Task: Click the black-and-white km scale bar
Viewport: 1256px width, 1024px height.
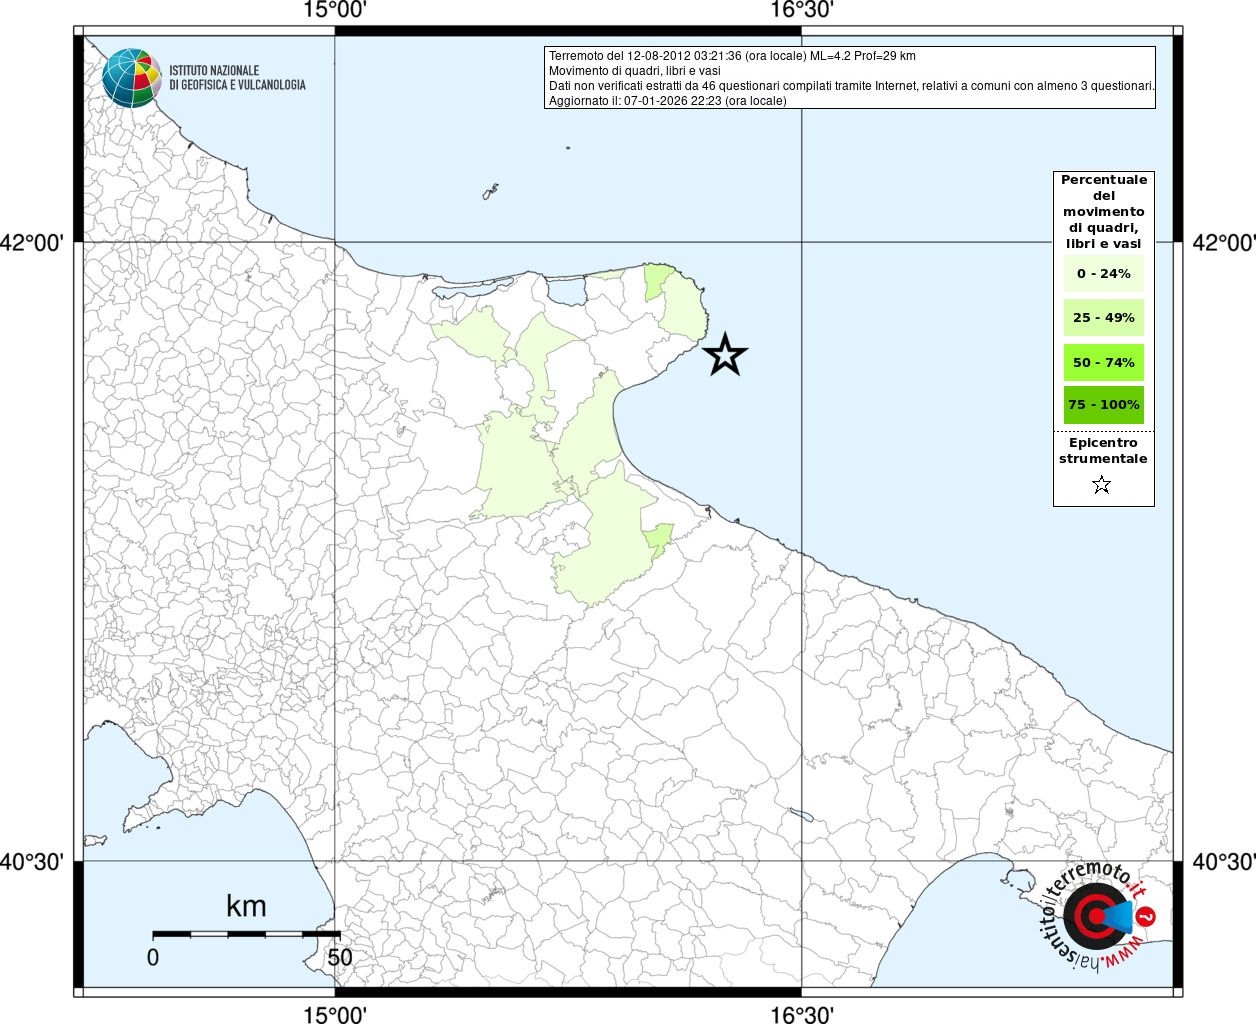Action: coord(246,934)
